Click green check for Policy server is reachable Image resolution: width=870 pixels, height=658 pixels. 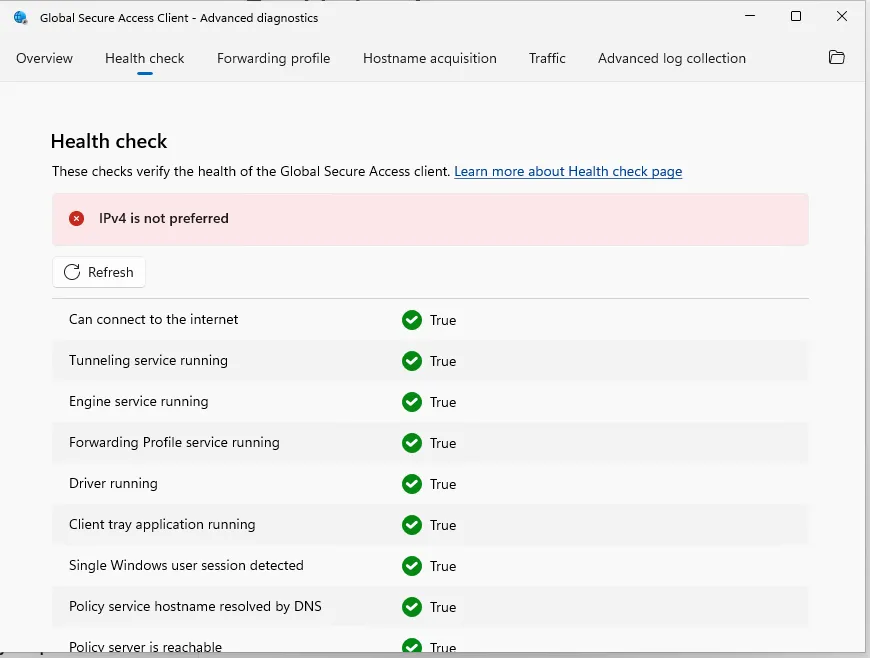(412, 646)
